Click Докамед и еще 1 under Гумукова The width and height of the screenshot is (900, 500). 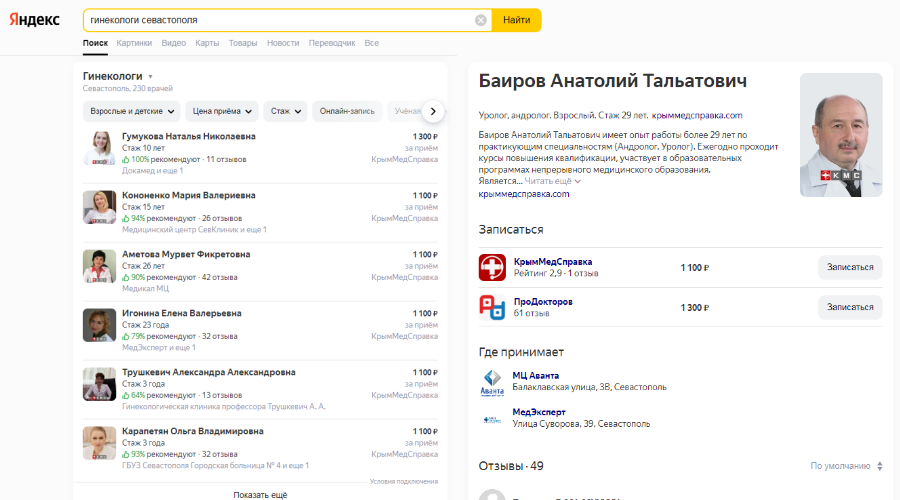(x=152, y=171)
